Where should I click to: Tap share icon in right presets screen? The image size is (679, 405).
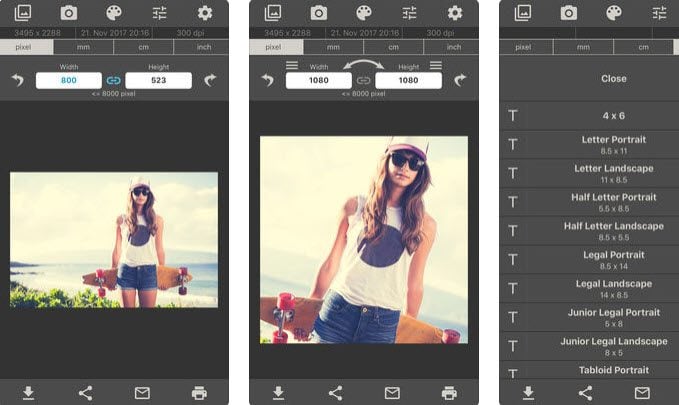(x=585, y=393)
